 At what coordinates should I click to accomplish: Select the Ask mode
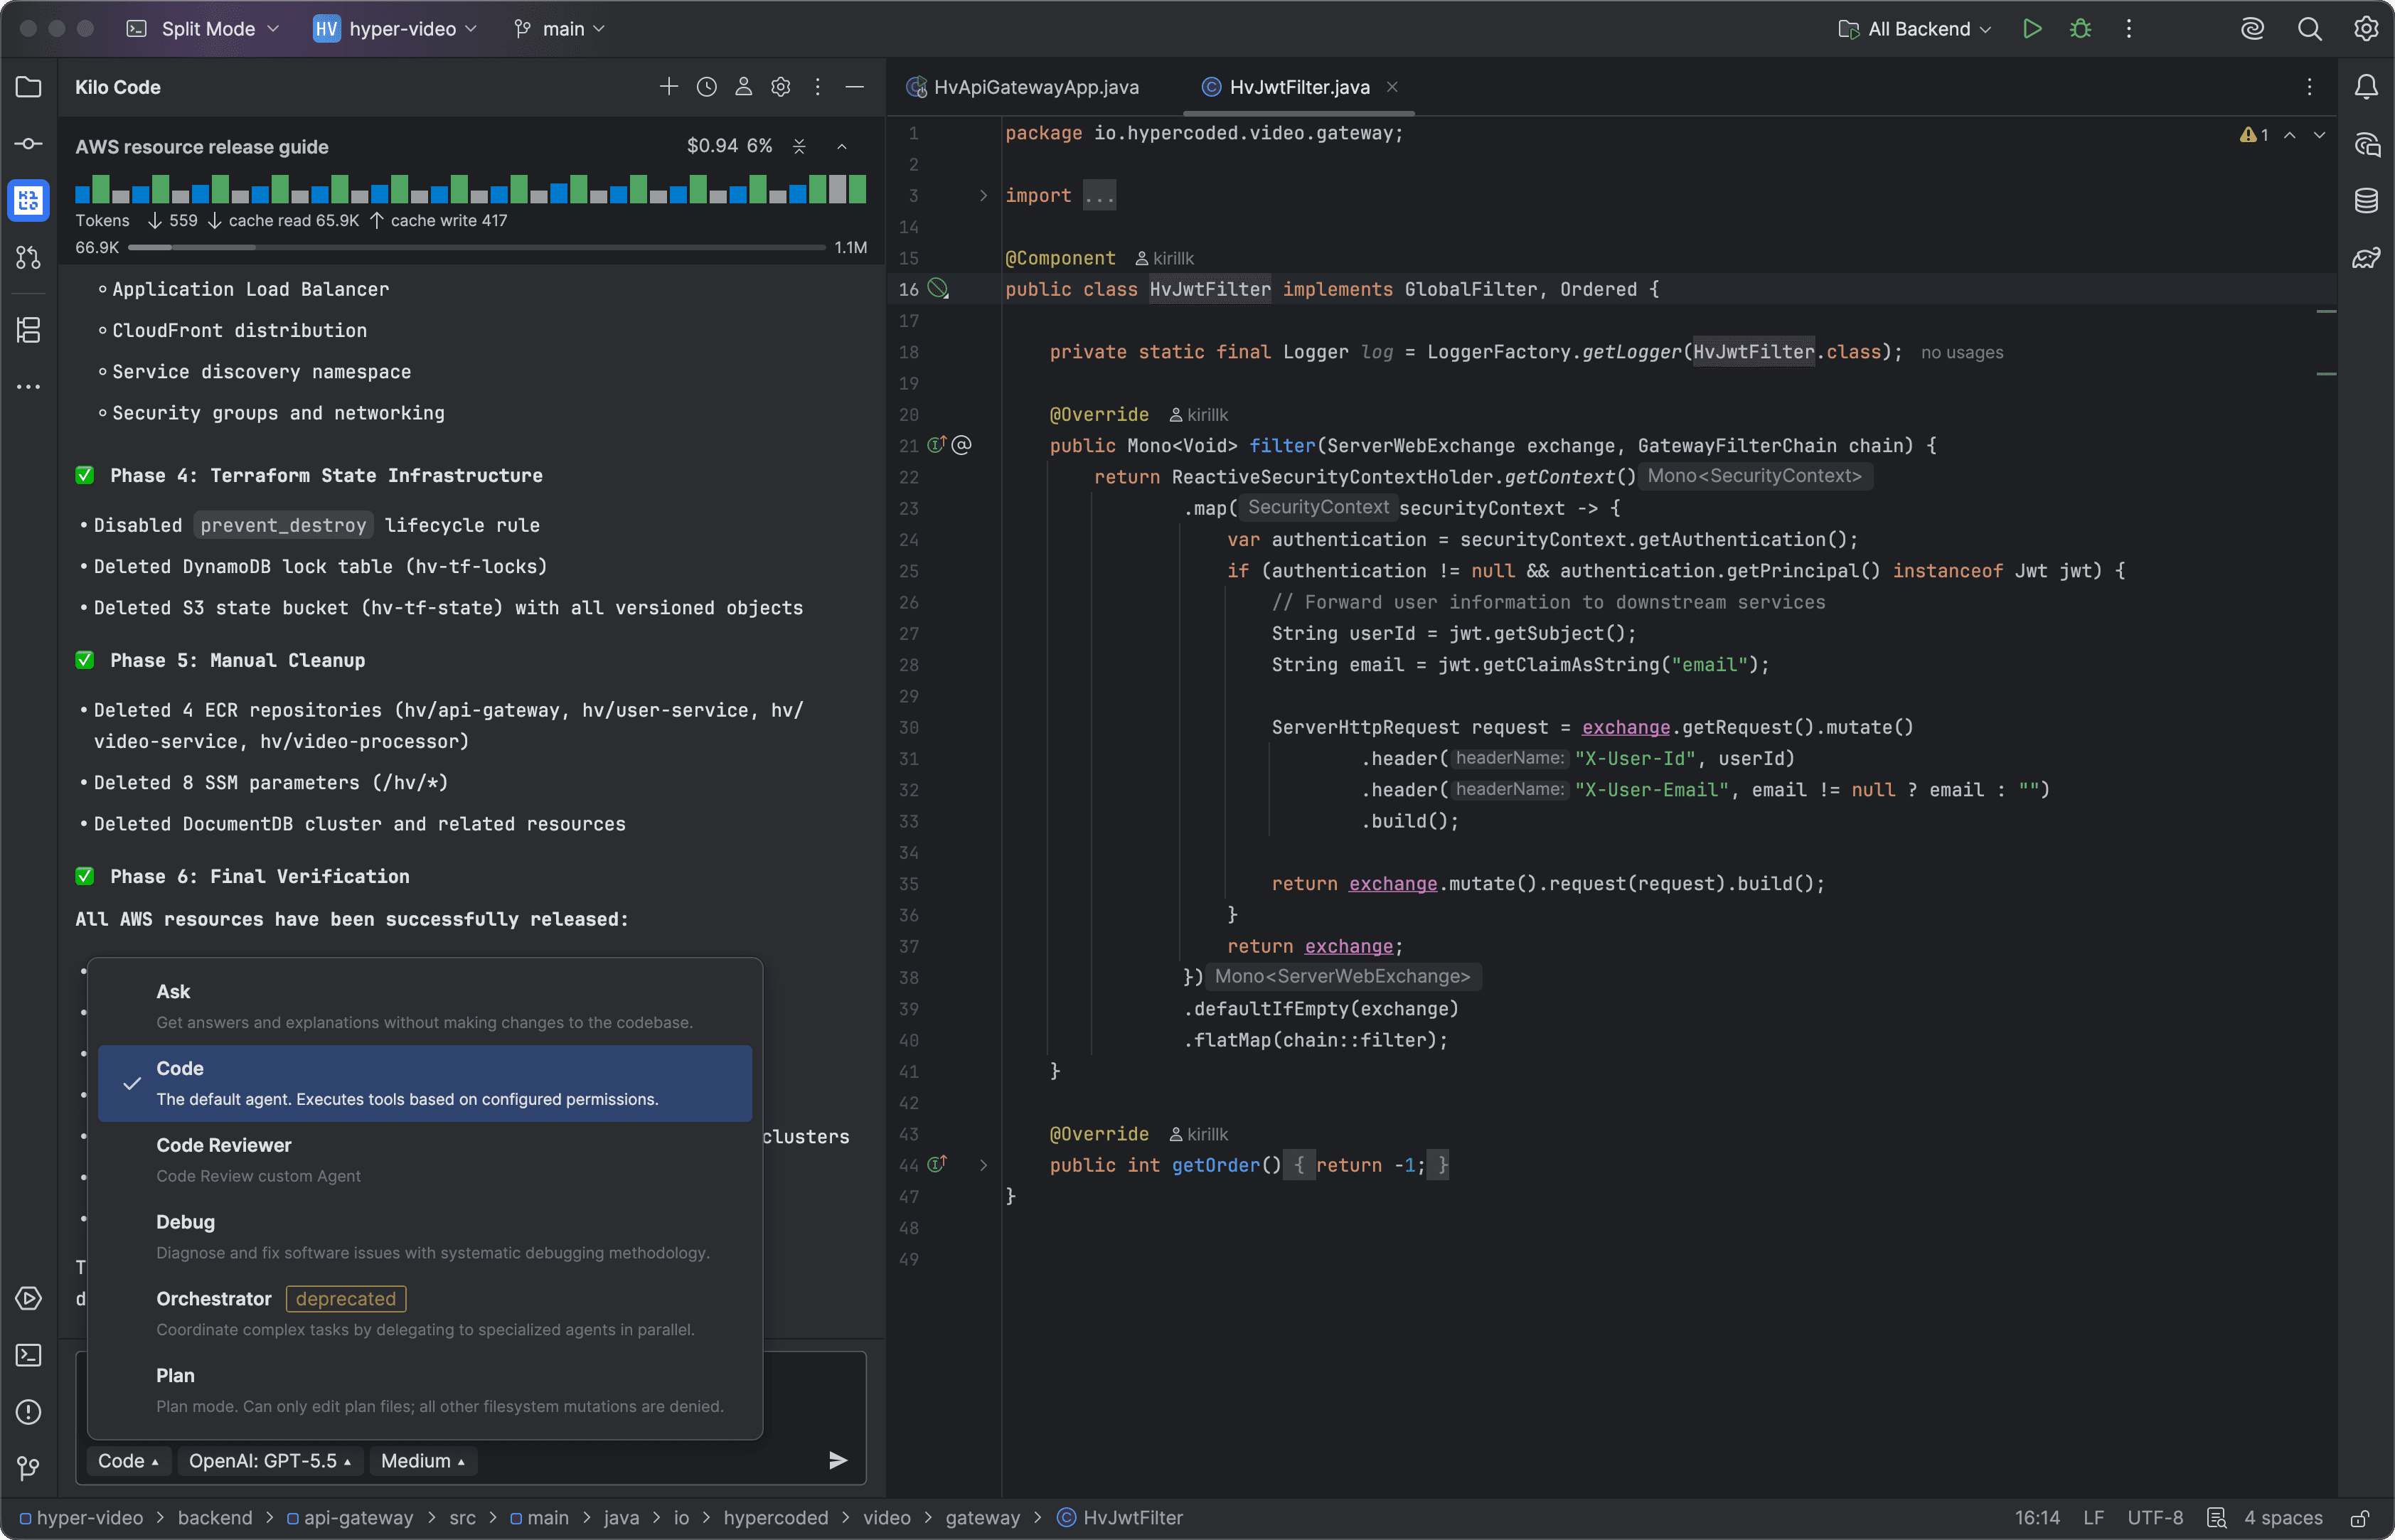425,1006
